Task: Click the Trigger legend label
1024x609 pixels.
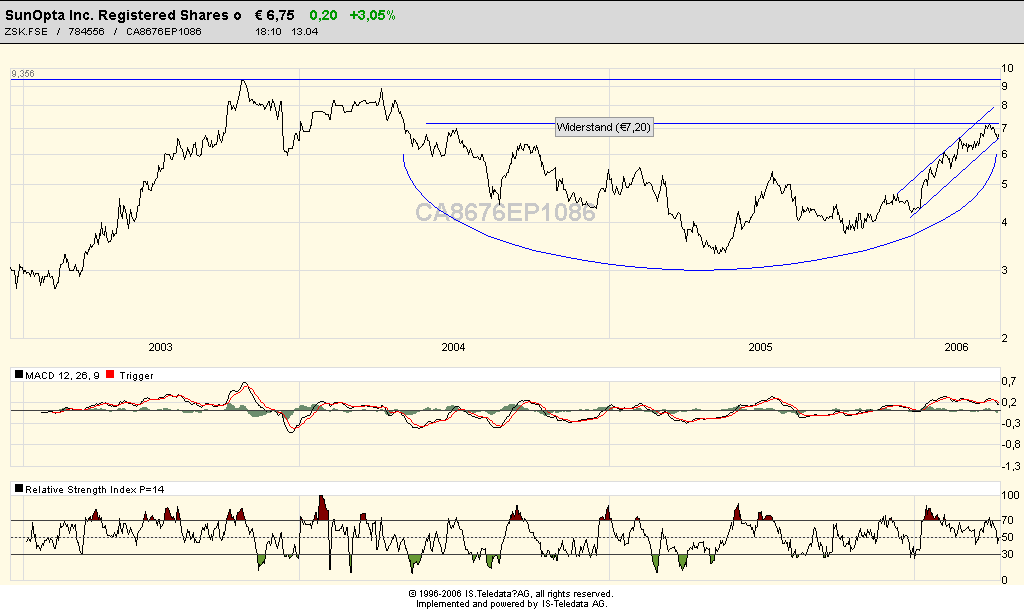Action: point(136,375)
